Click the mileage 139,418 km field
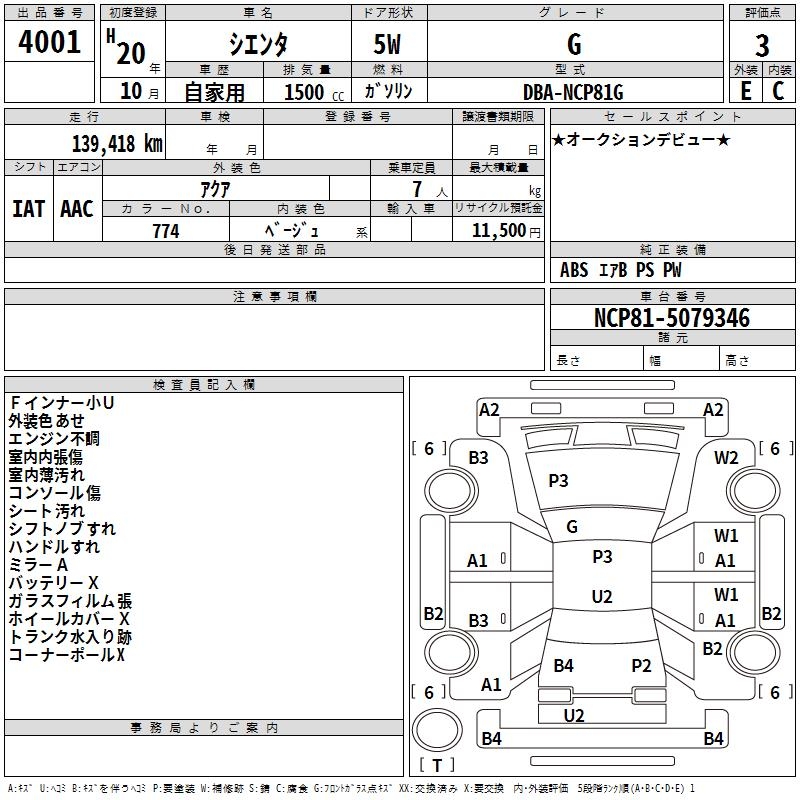This screenshot has height=800, width=800. 85,142
